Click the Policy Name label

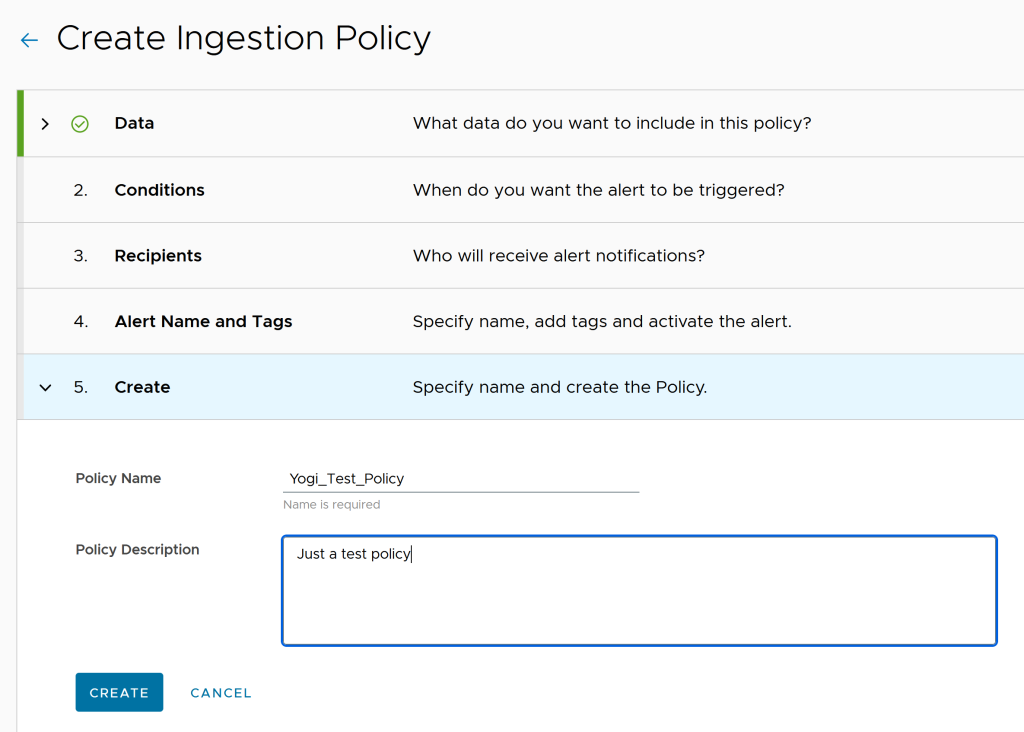pos(118,479)
